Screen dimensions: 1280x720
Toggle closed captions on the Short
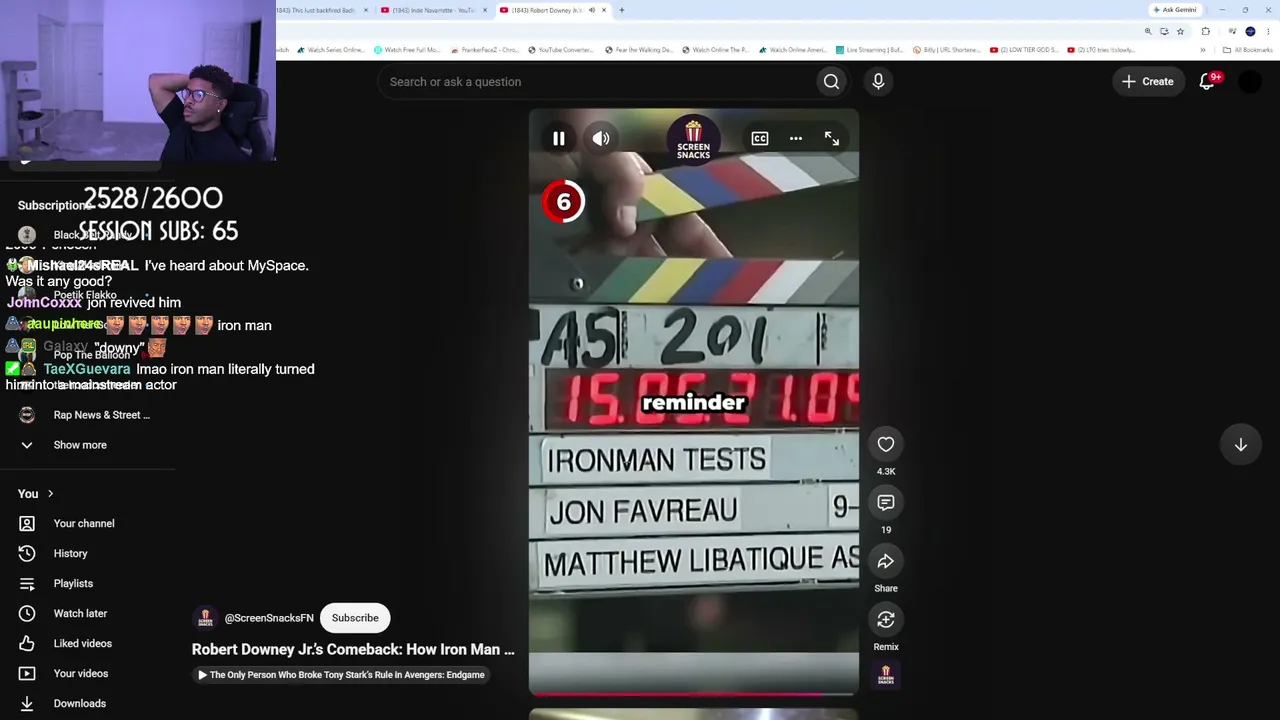760,139
